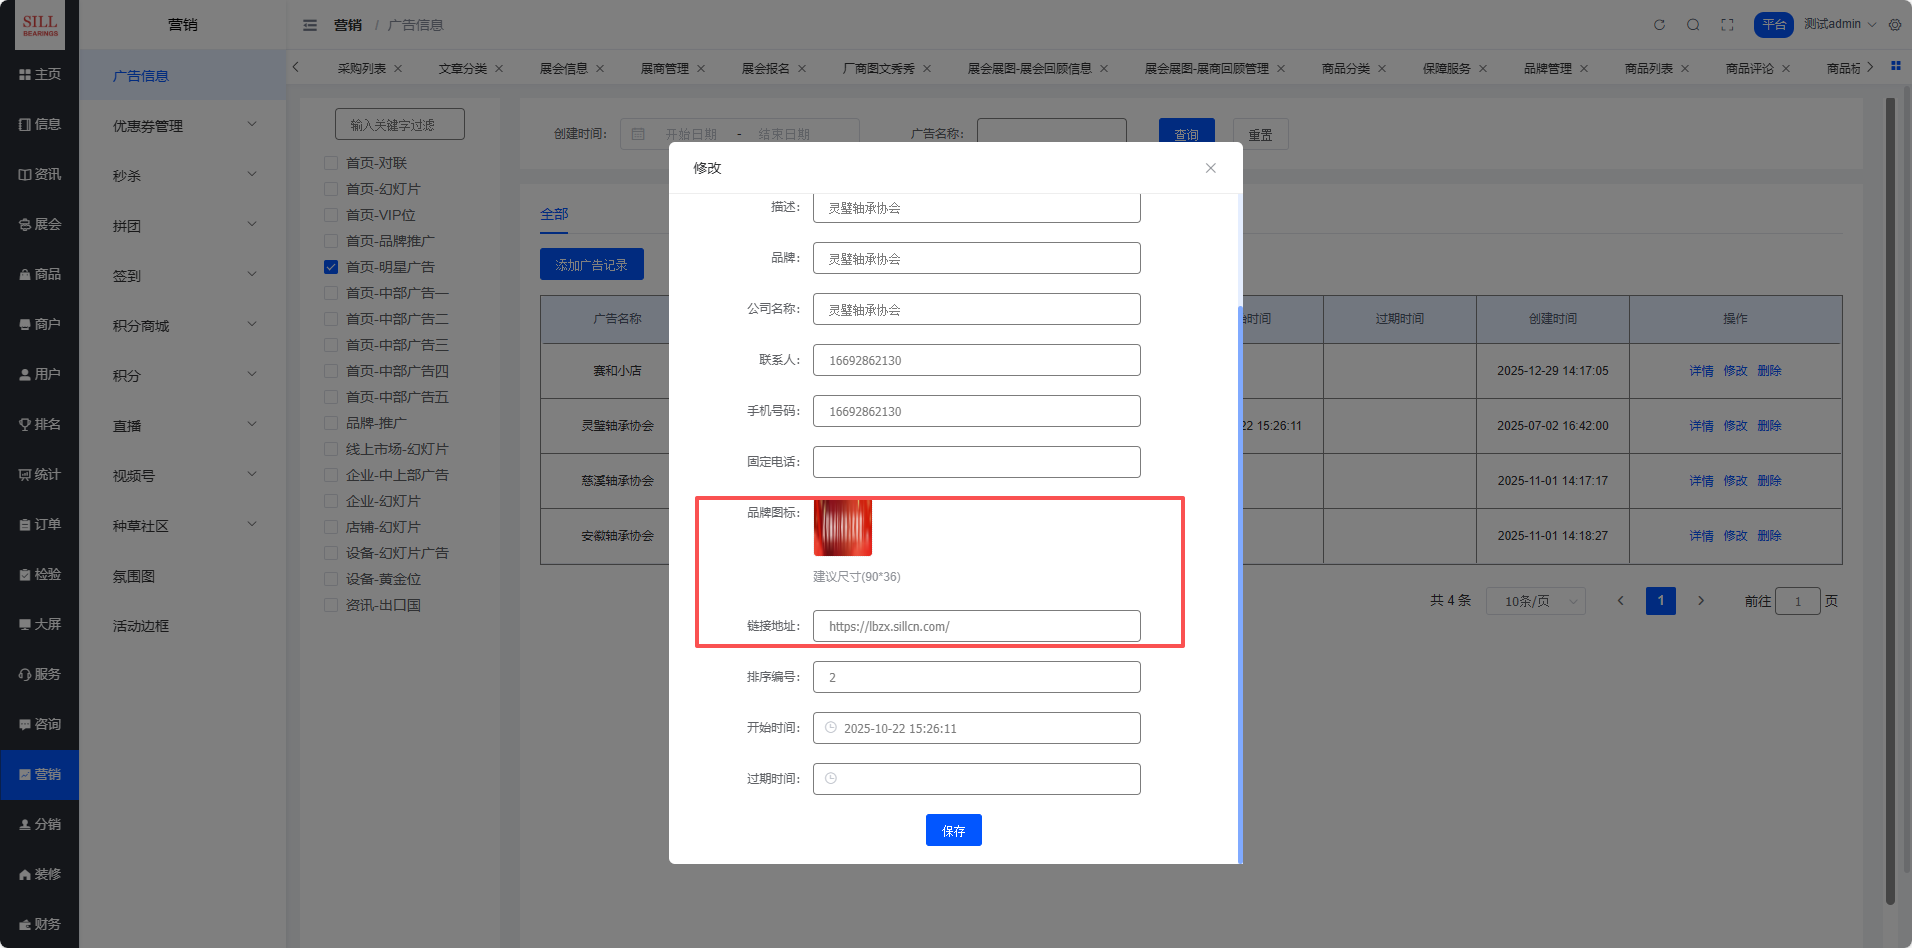Image resolution: width=1912 pixels, height=948 pixels.
Task: Click 添加广告记录 button
Action: point(591,265)
